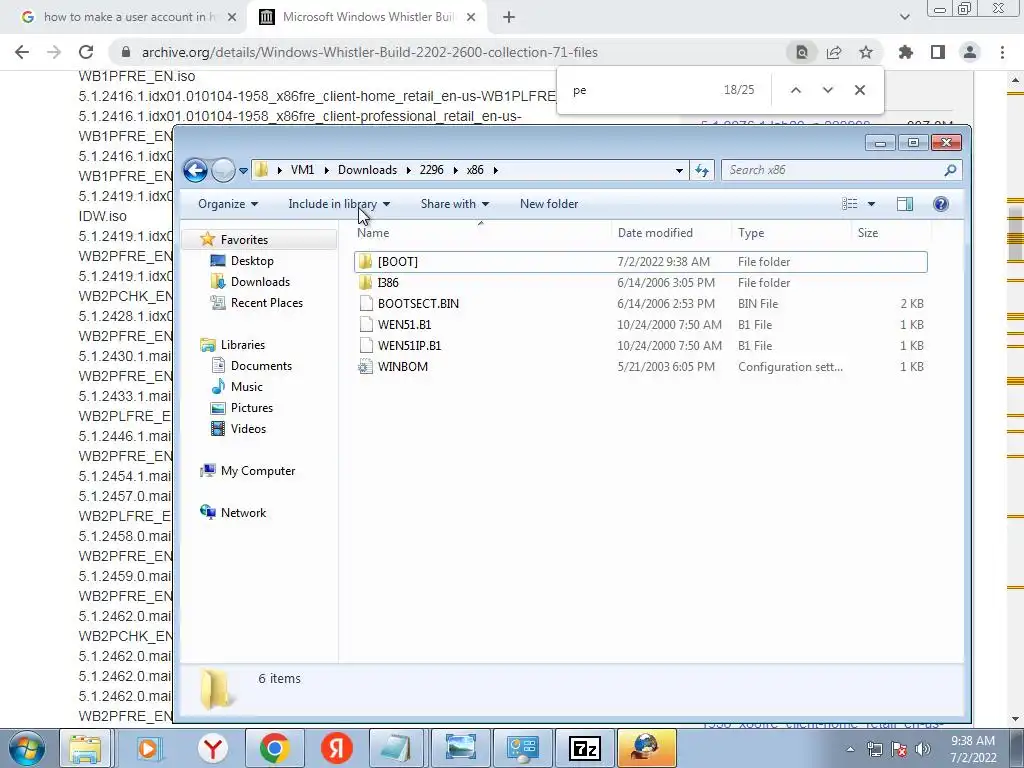This screenshot has height=768, width=1024.
Task: Open the address bar history dropdown arrow
Action: (679, 170)
